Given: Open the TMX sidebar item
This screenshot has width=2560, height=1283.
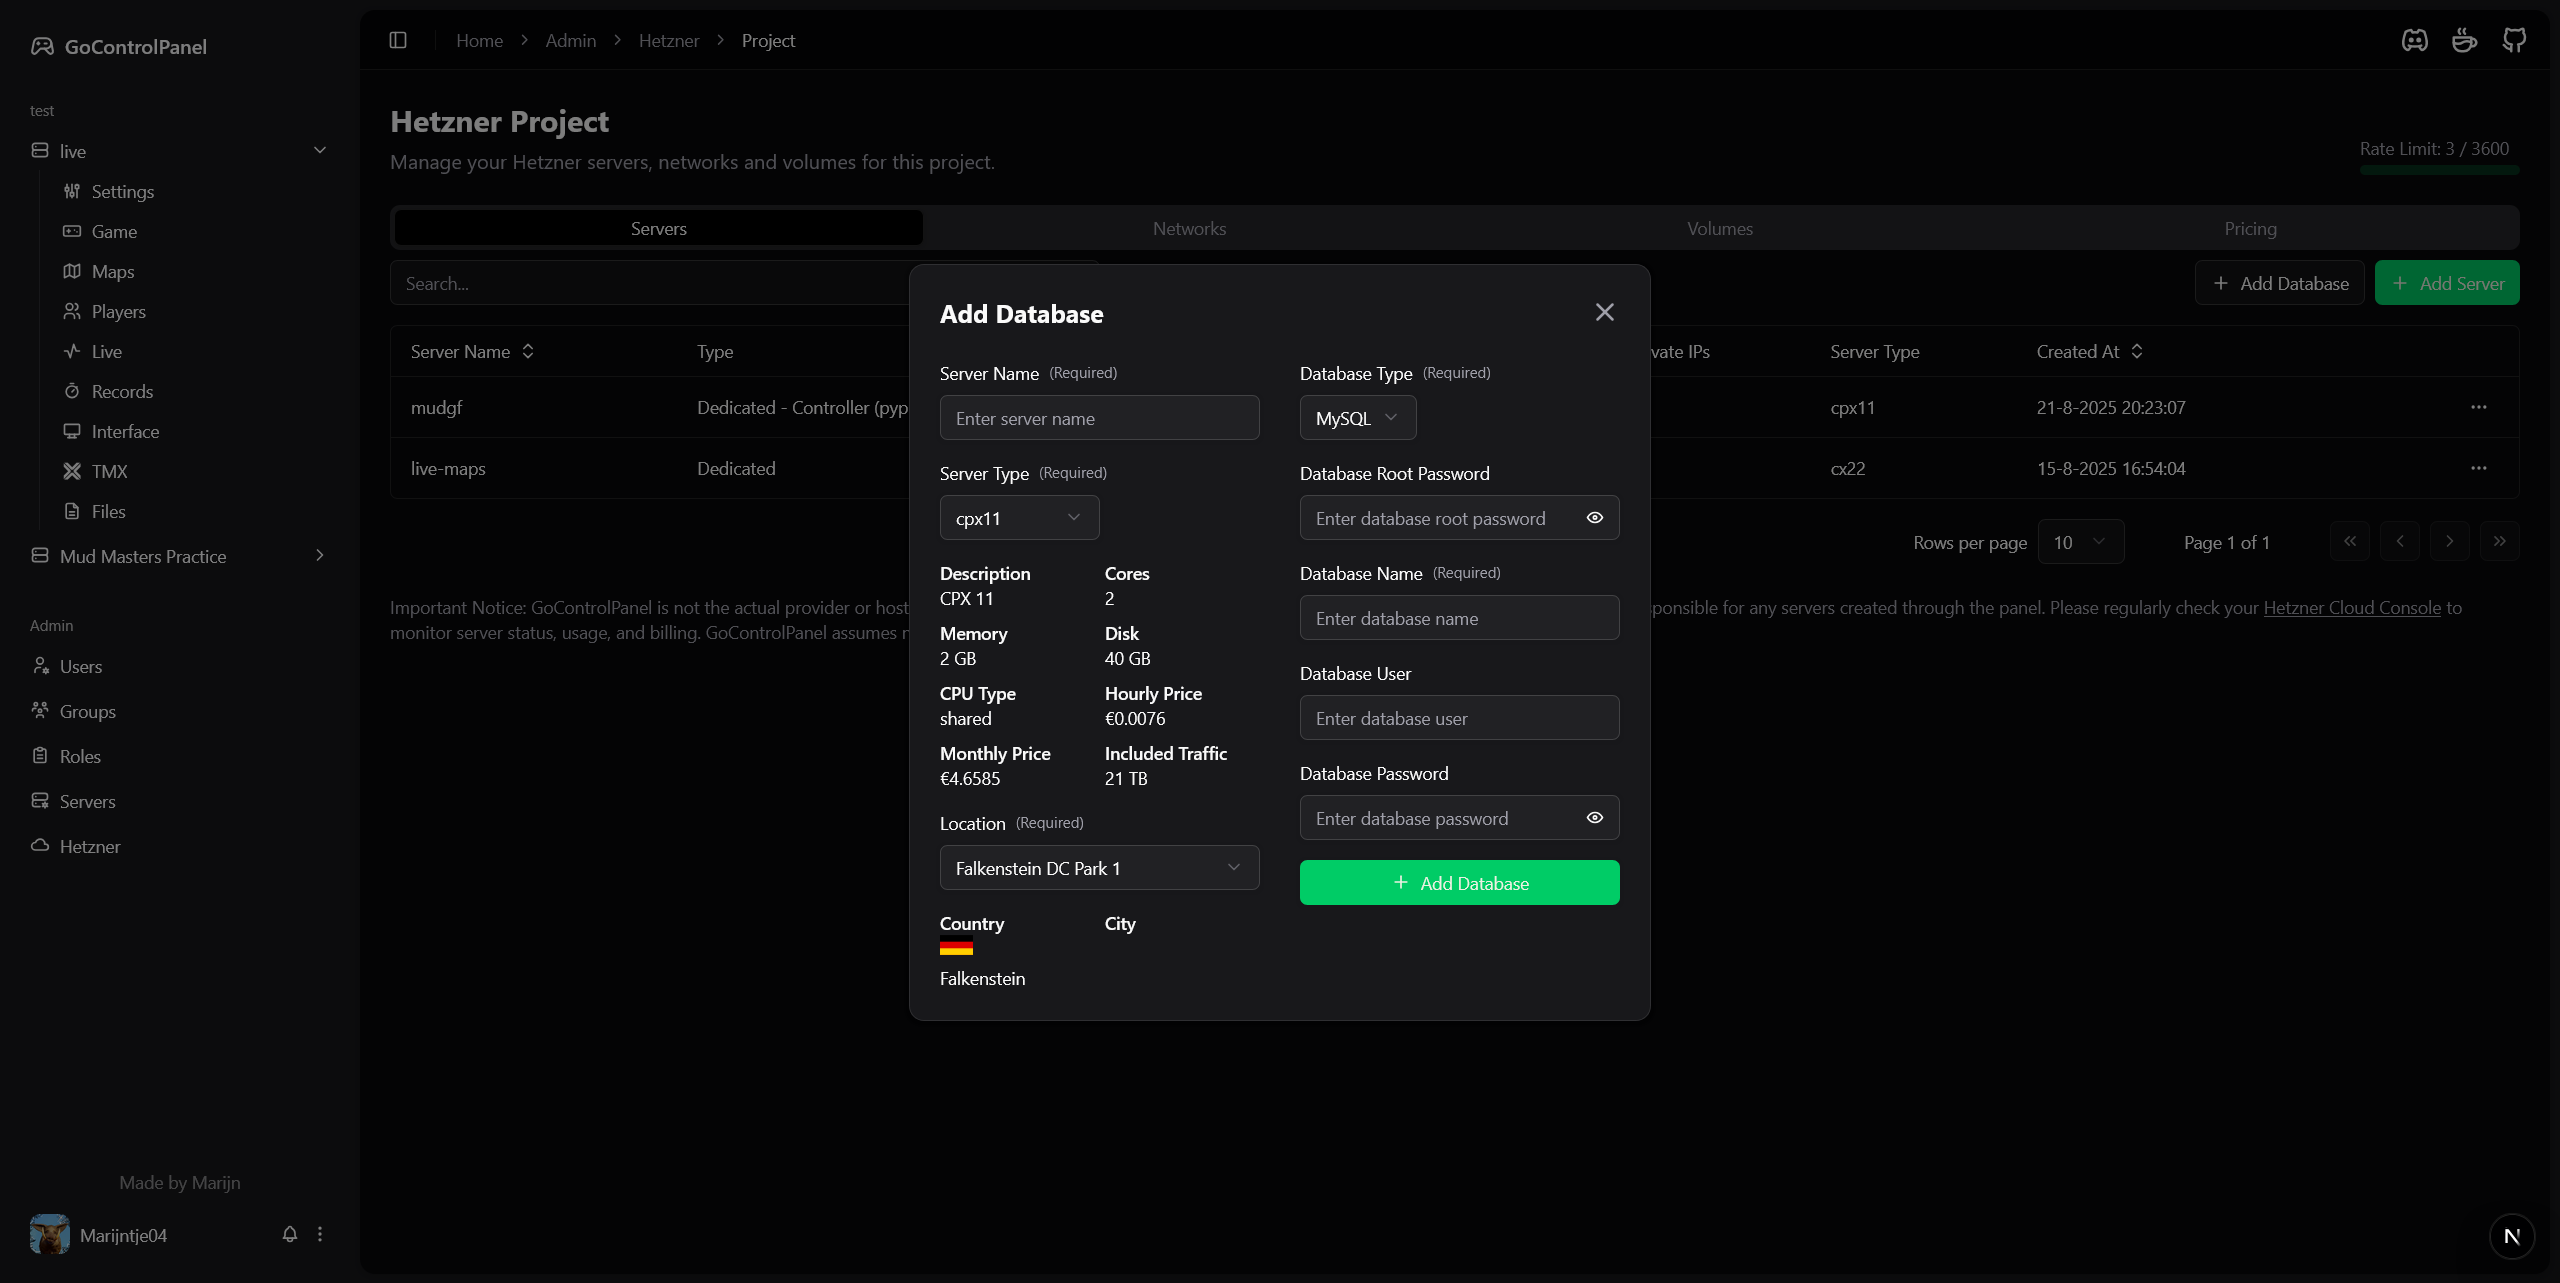Looking at the screenshot, I should pyautogui.click(x=109, y=471).
